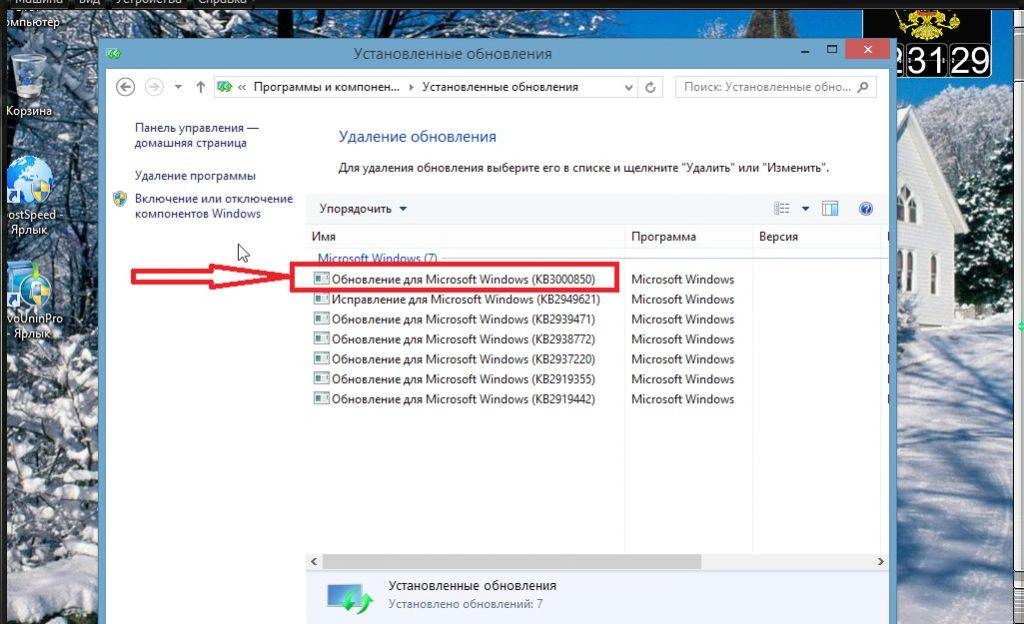The width and height of the screenshot is (1024, 624).
Task: Click the Back navigation arrow
Action: click(125, 87)
